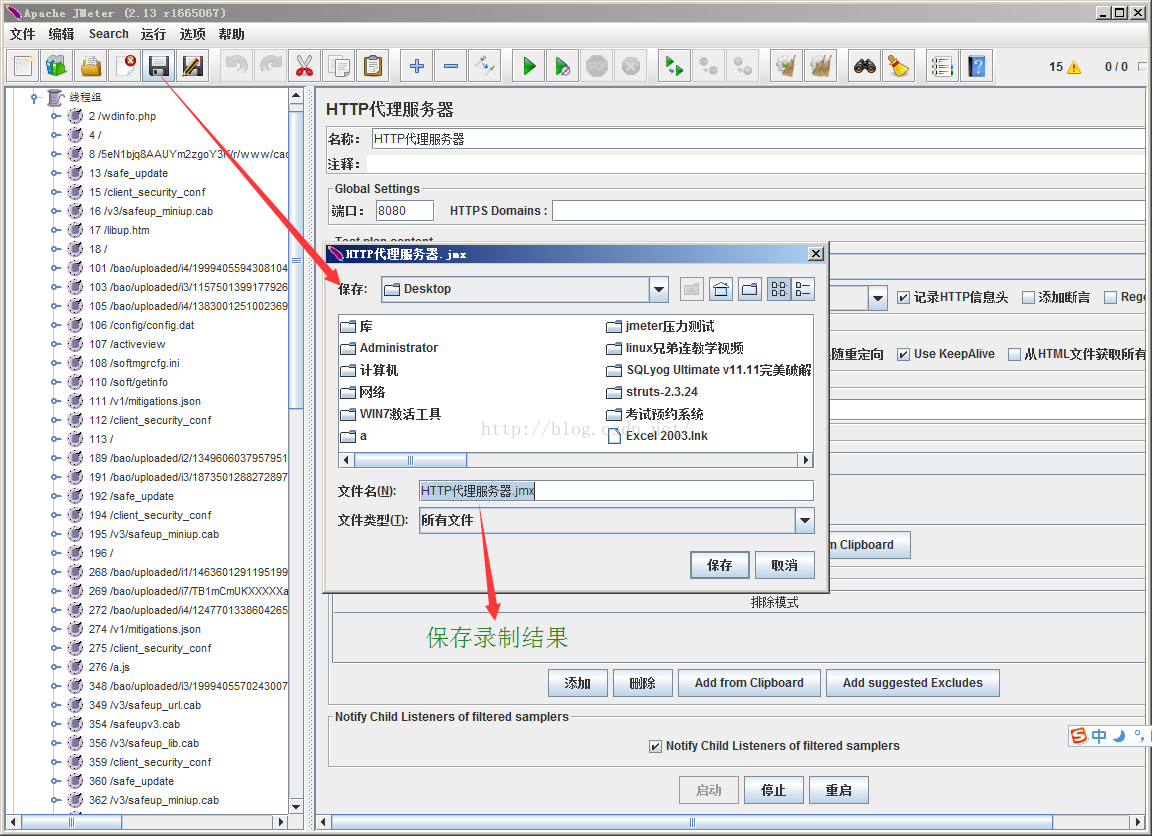Open dropdown arrow left of 记录HTTP信息头
Screen dimensions: 1152x836
tap(877, 298)
